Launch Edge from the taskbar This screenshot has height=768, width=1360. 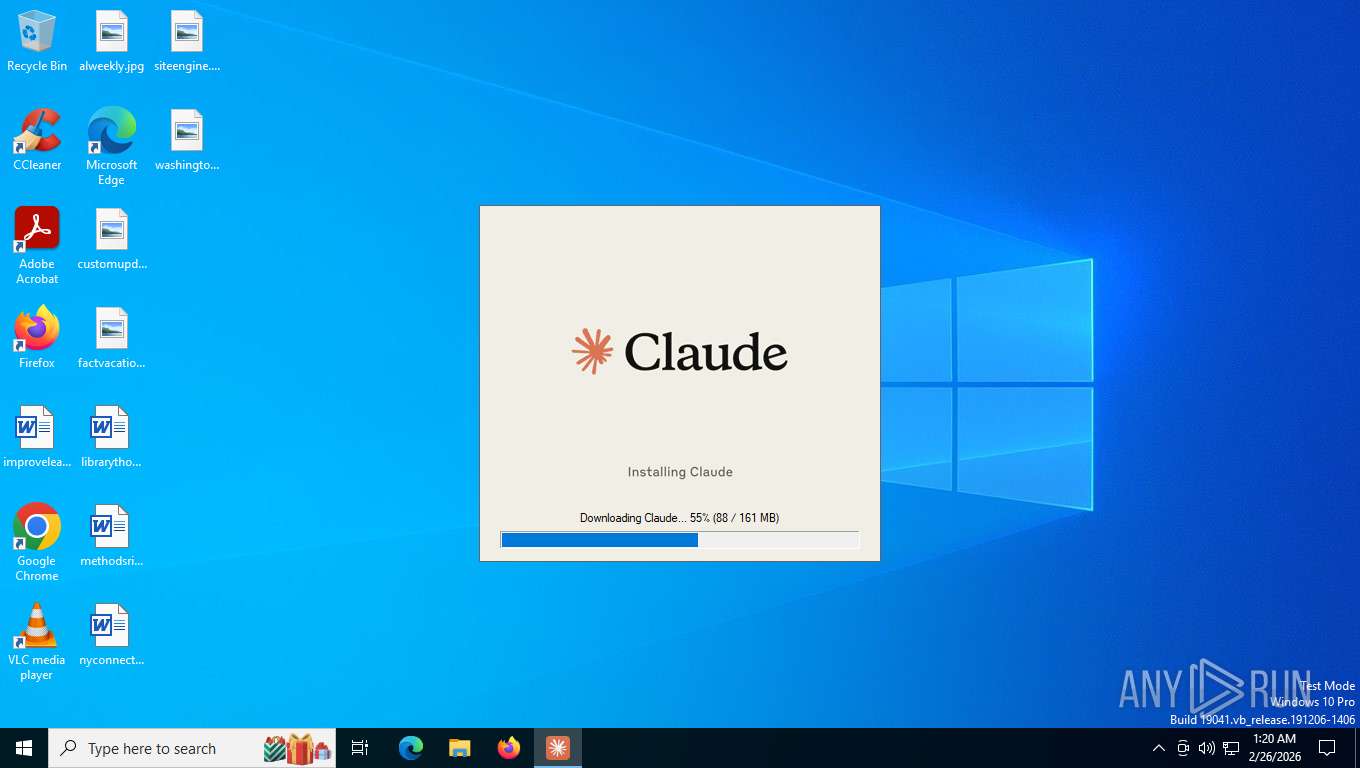tap(411, 748)
